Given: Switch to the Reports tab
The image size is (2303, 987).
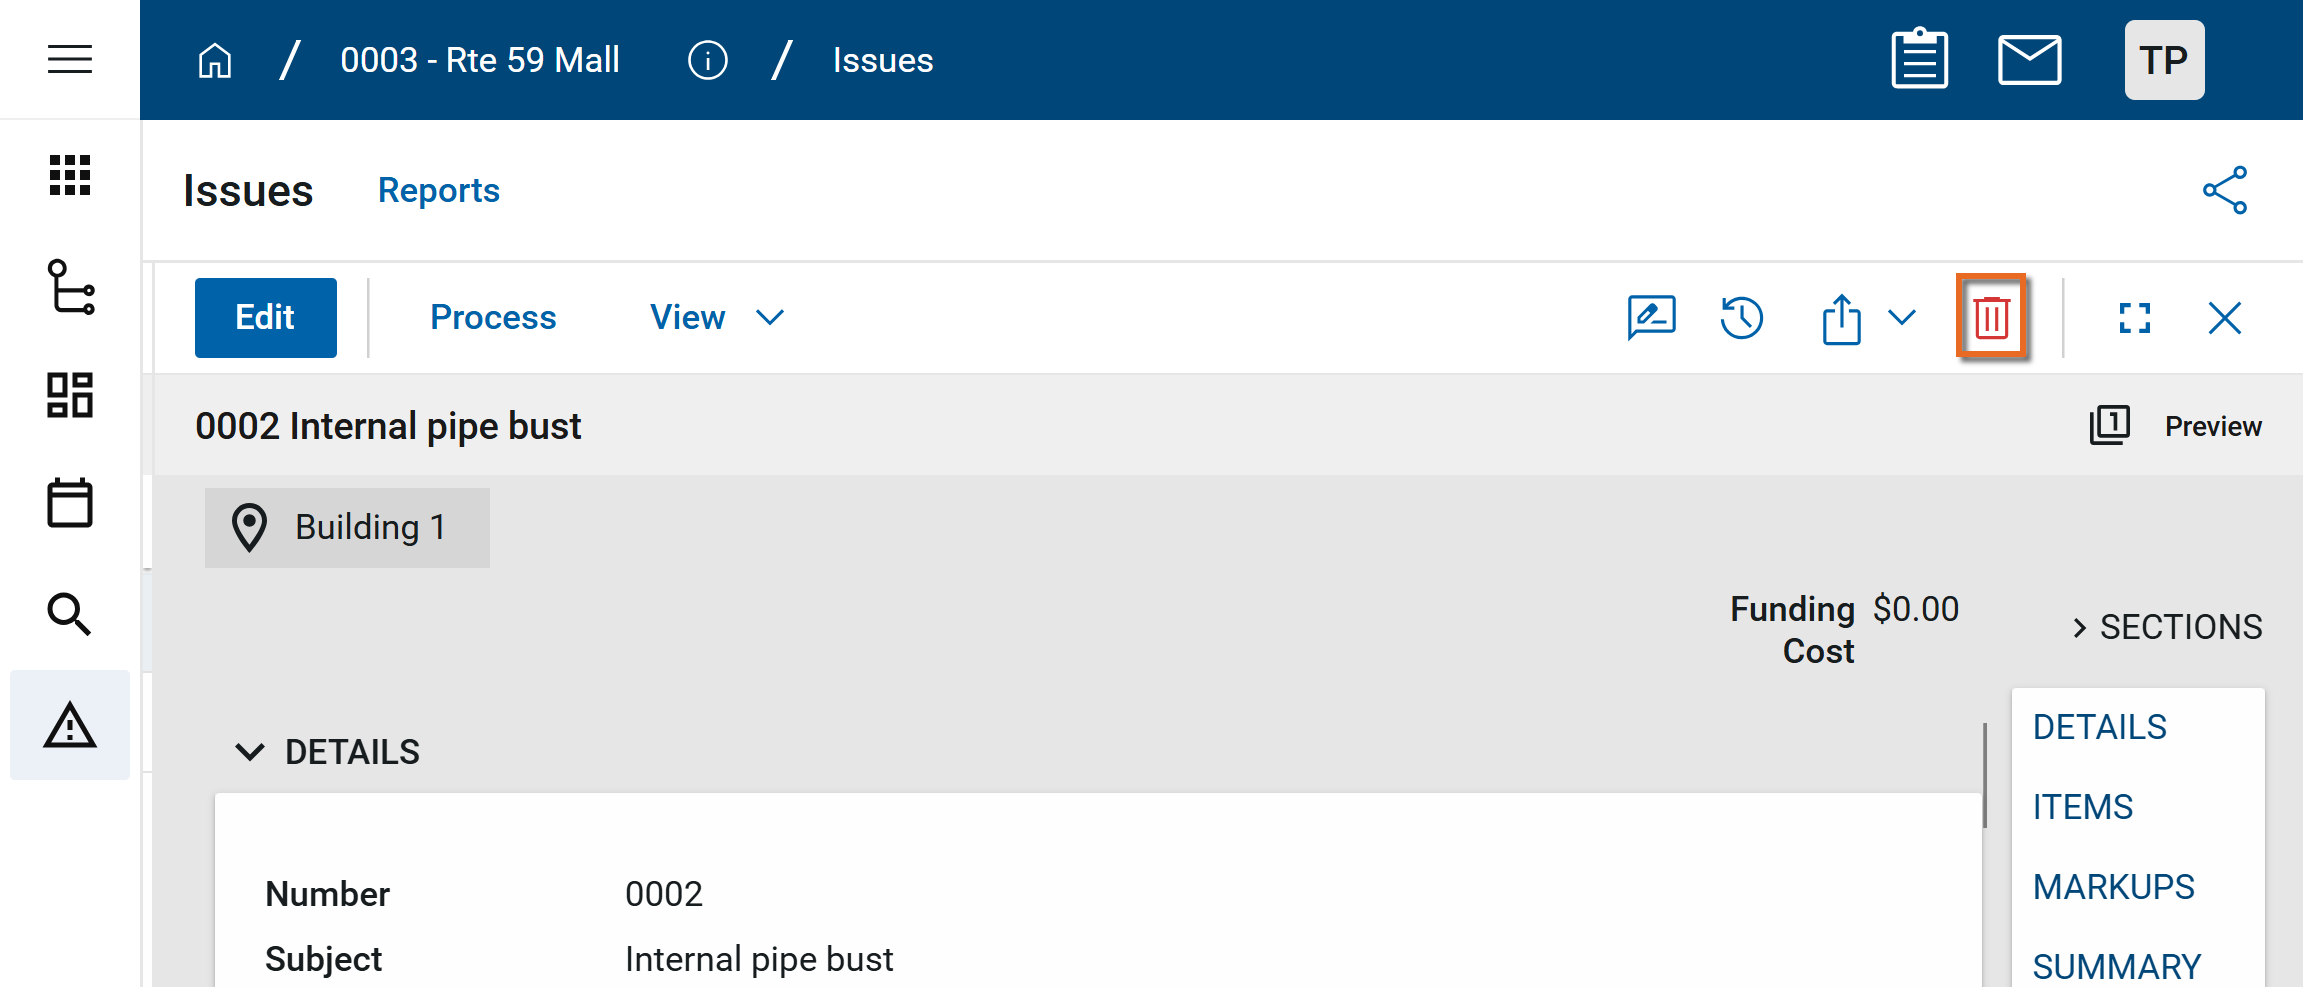Looking at the screenshot, I should click(438, 190).
